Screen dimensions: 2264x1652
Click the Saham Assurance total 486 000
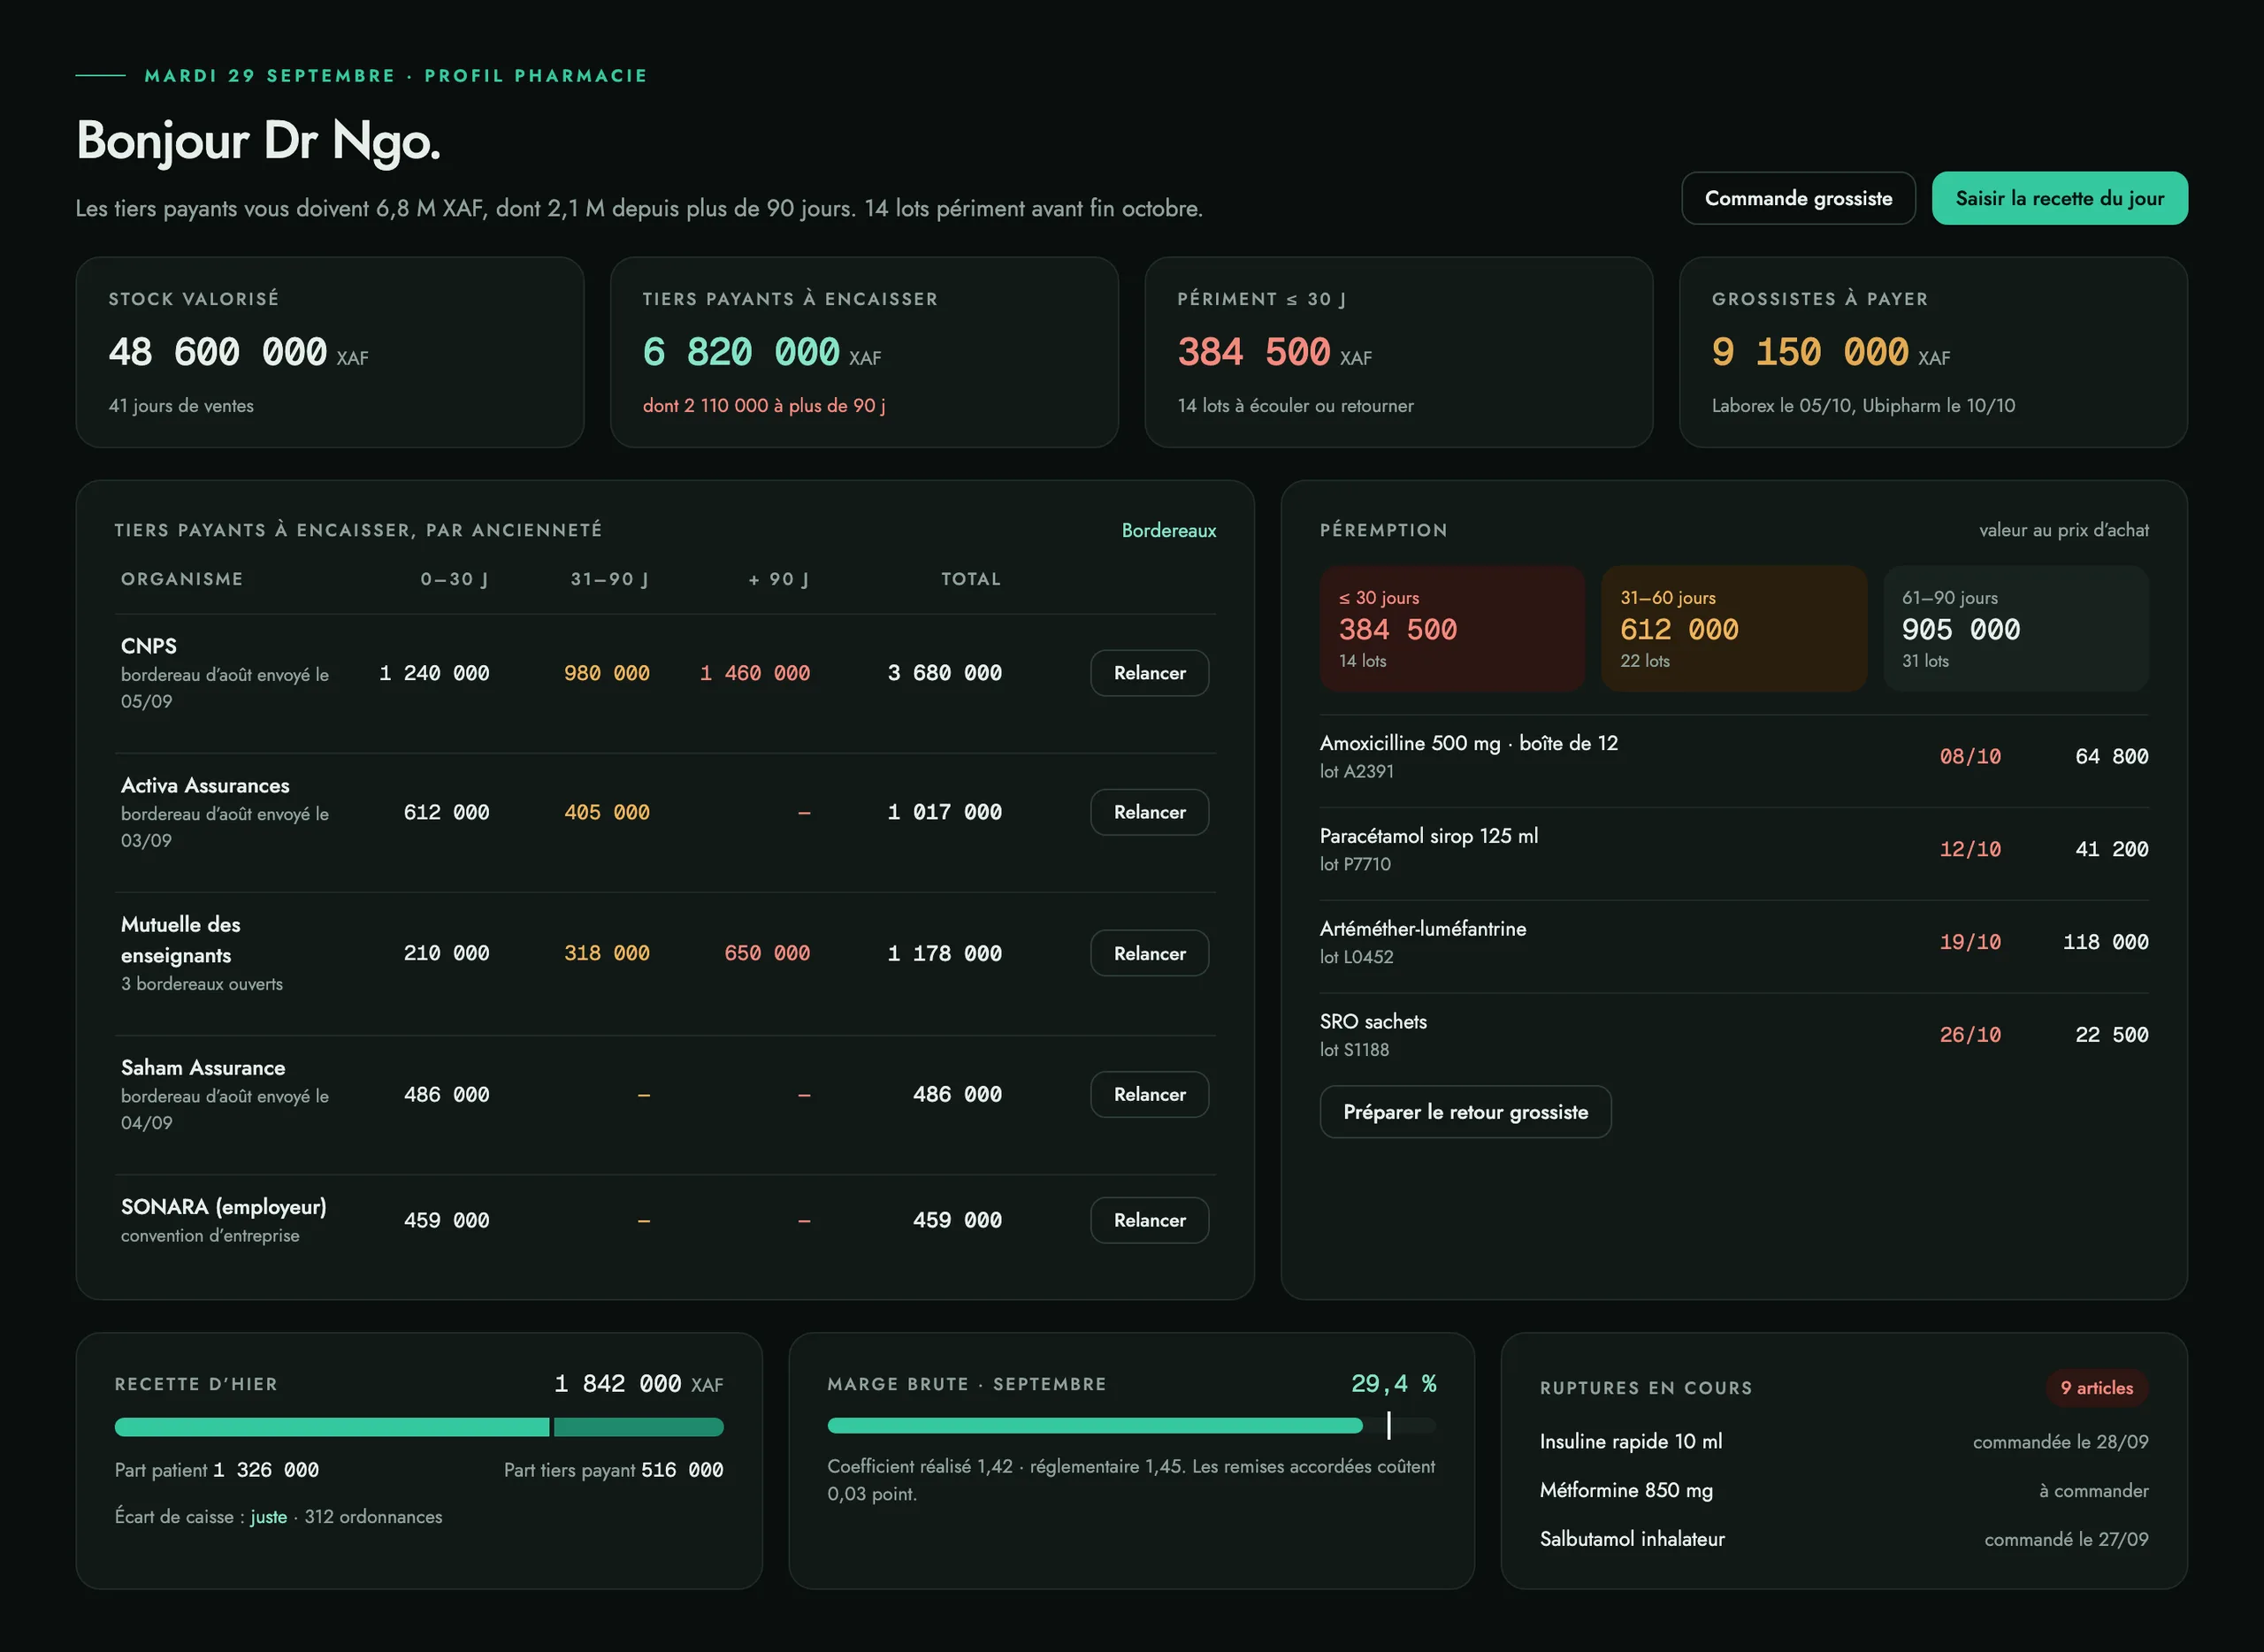tap(957, 1094)
